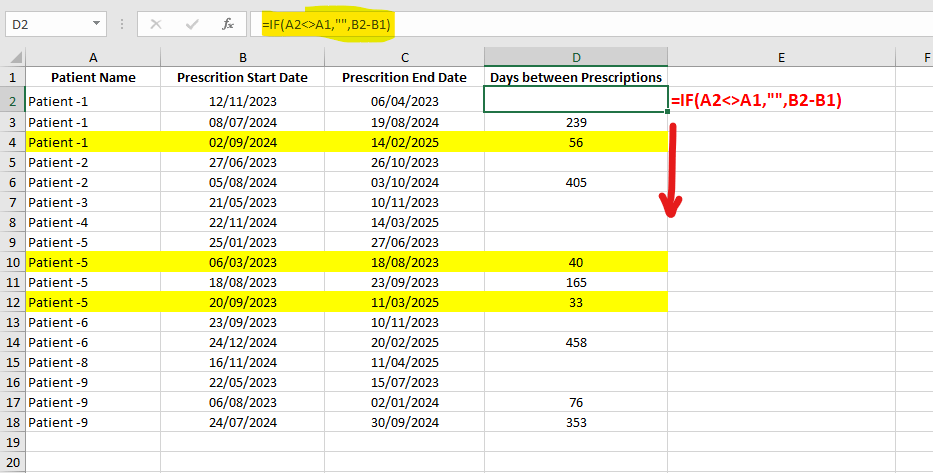Select row 12 header
Viewport: 933px width, 473px height.
tap(12, 302)
